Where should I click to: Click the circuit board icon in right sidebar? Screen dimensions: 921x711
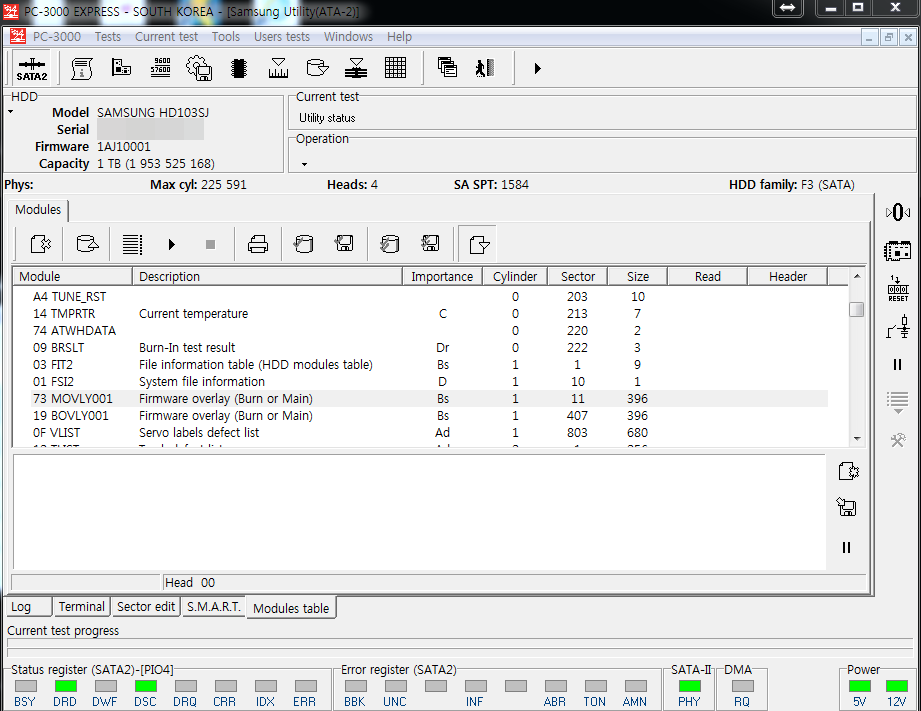pos(898,251)
